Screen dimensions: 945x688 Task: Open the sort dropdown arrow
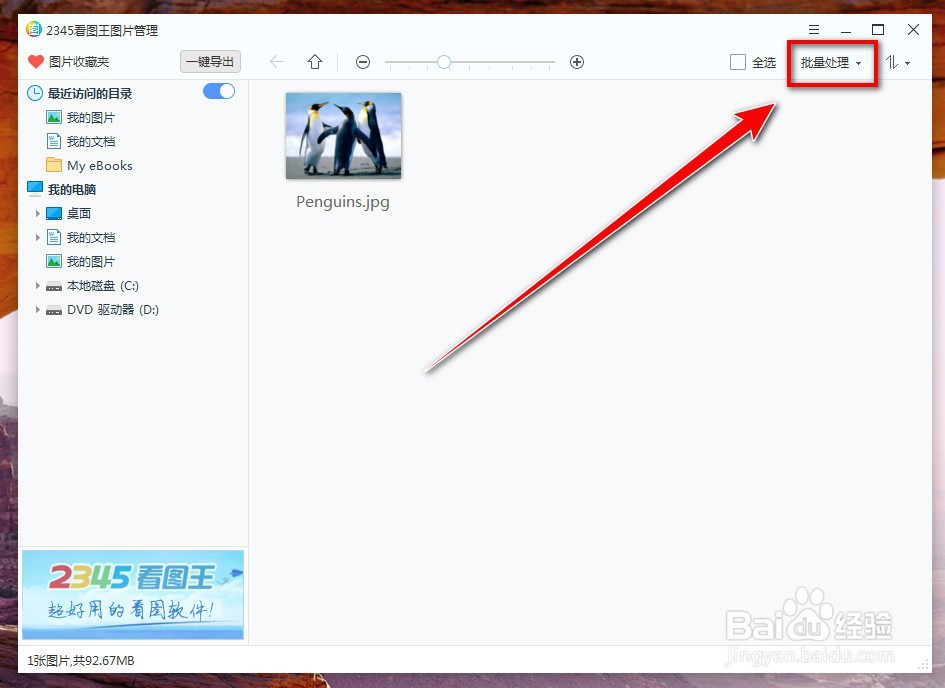click(x=908, y=63)
